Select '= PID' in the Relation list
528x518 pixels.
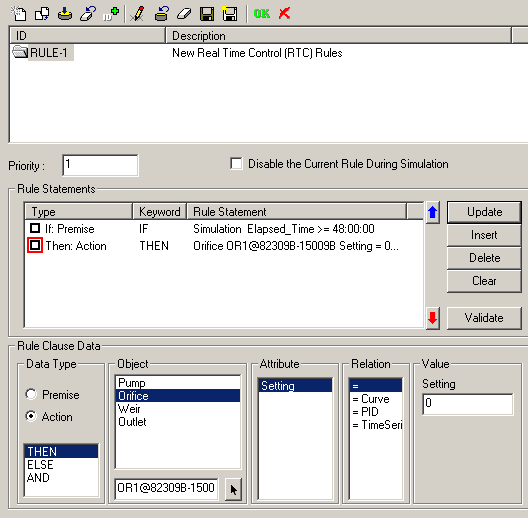376,412
